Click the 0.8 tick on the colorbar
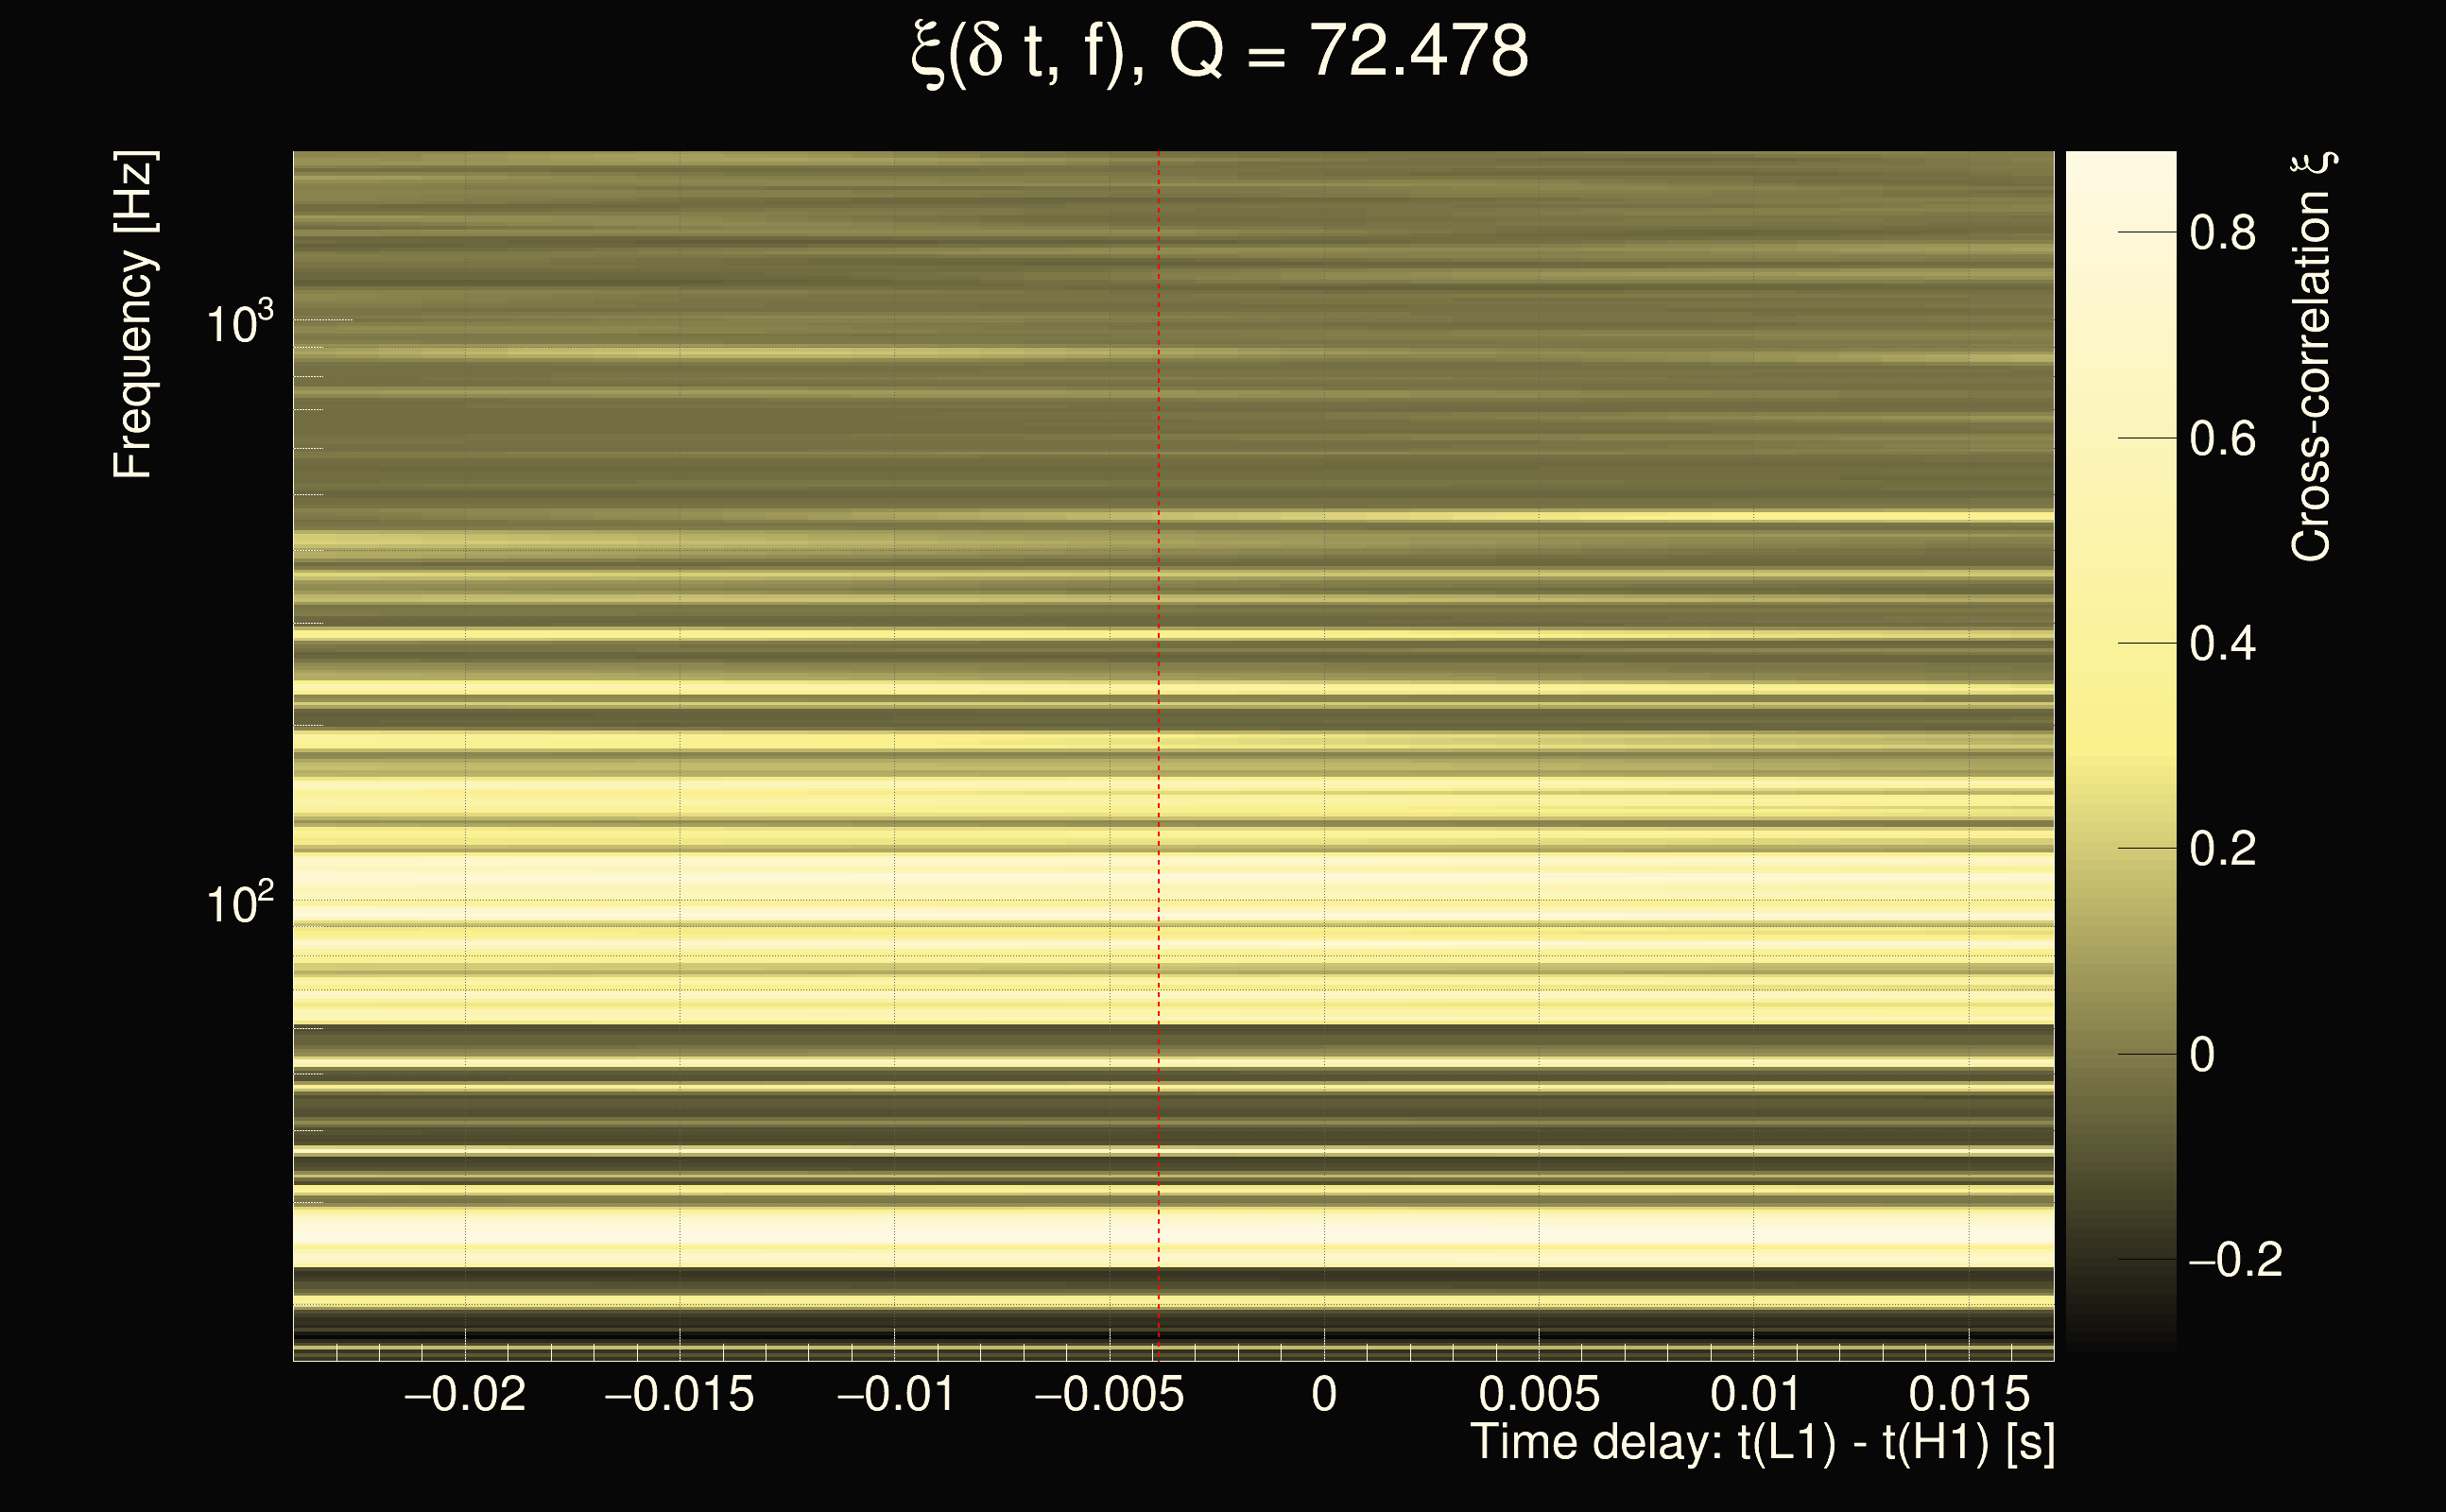The height and width of the screenshot is (1512, 2446). pyautogui.click(x=2222, y=233)
